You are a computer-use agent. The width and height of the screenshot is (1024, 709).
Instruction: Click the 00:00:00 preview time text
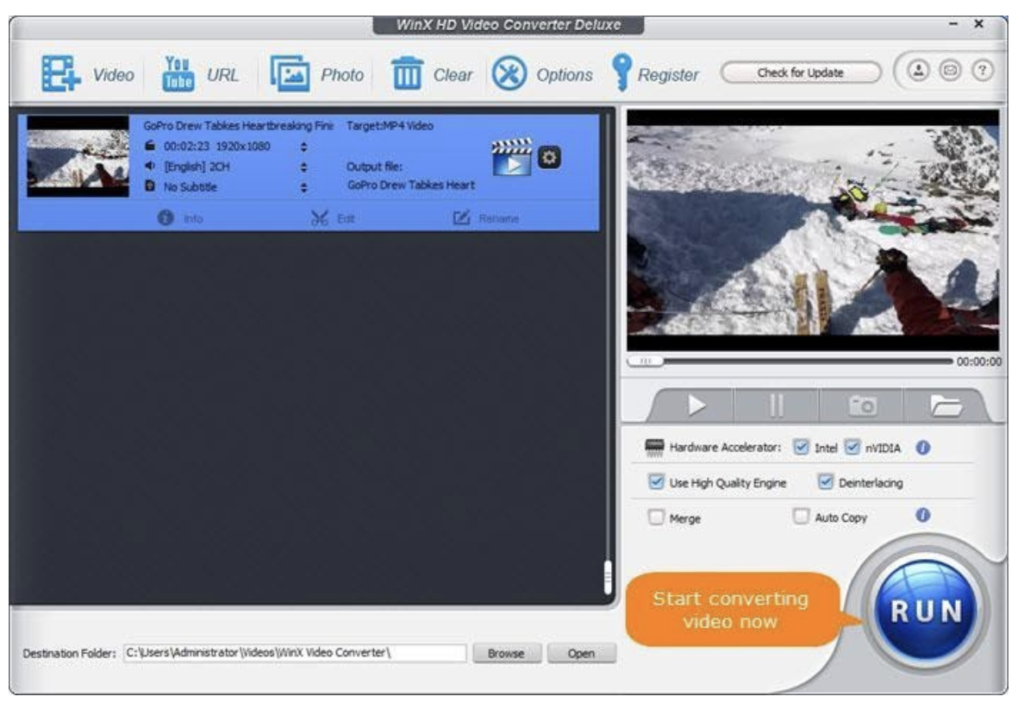[x=978, y=362]
